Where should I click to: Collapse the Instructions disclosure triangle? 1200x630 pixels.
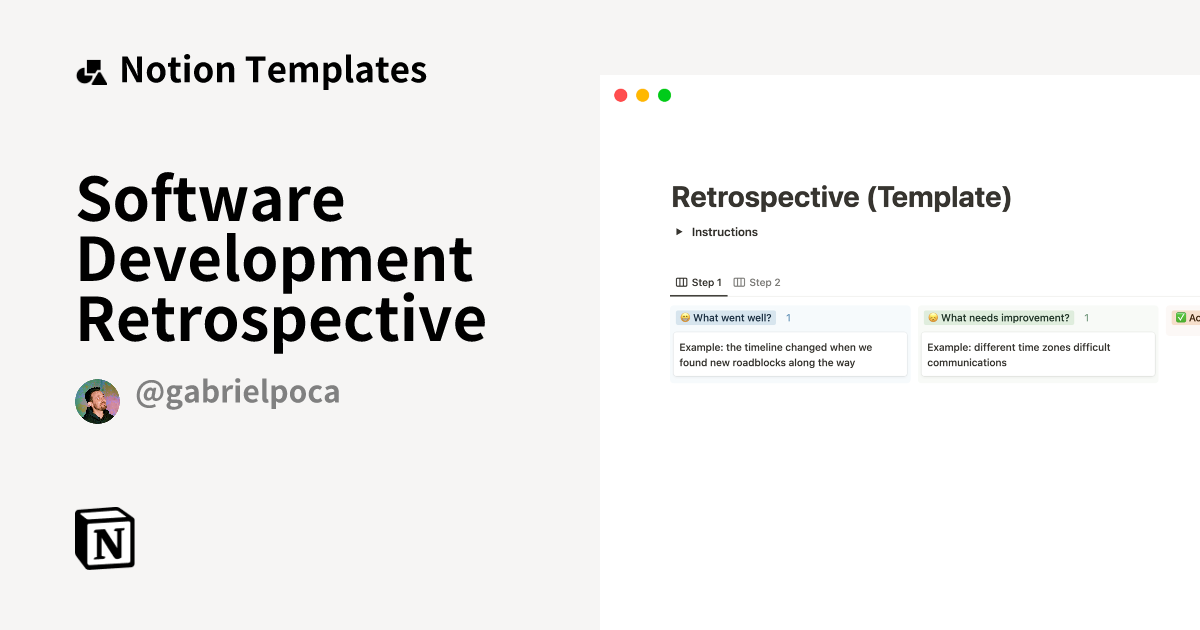678,231
